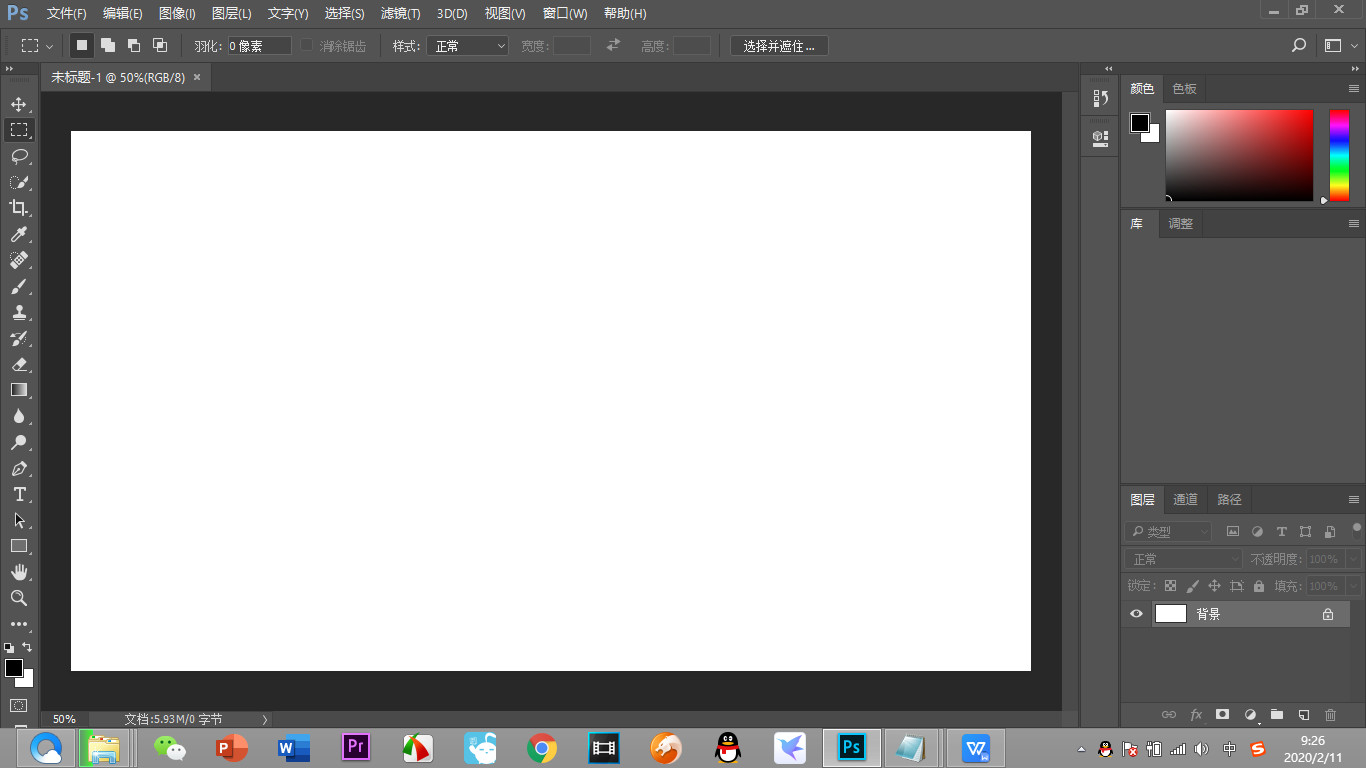Switch to the 色板 tab

pos(1185,89)
